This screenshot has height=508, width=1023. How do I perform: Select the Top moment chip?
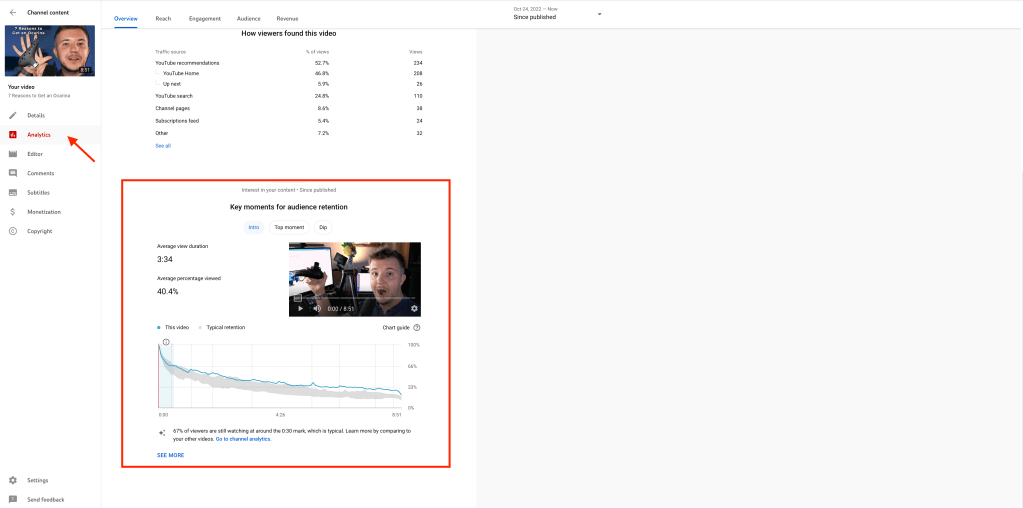point(289,227)
